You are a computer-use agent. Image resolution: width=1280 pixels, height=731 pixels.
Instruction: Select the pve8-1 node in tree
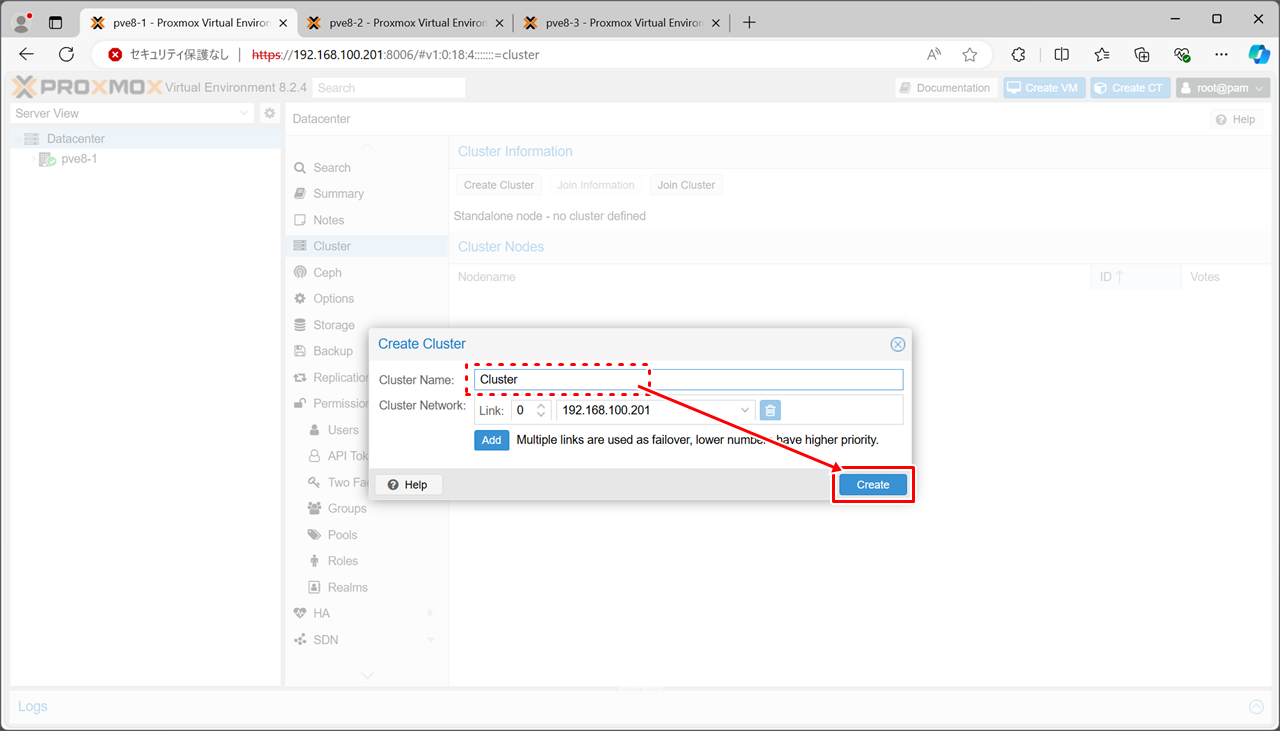click(78, 159)
